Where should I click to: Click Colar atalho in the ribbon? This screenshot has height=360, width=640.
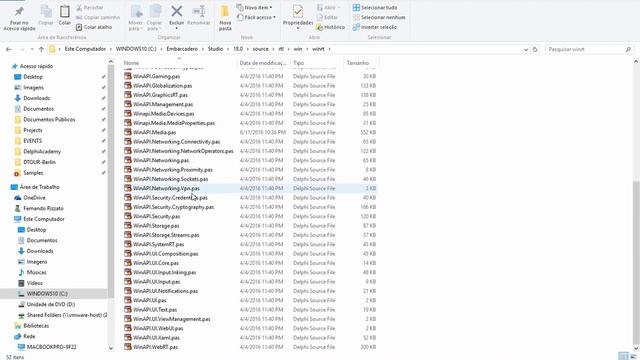(x=94, y=27)
